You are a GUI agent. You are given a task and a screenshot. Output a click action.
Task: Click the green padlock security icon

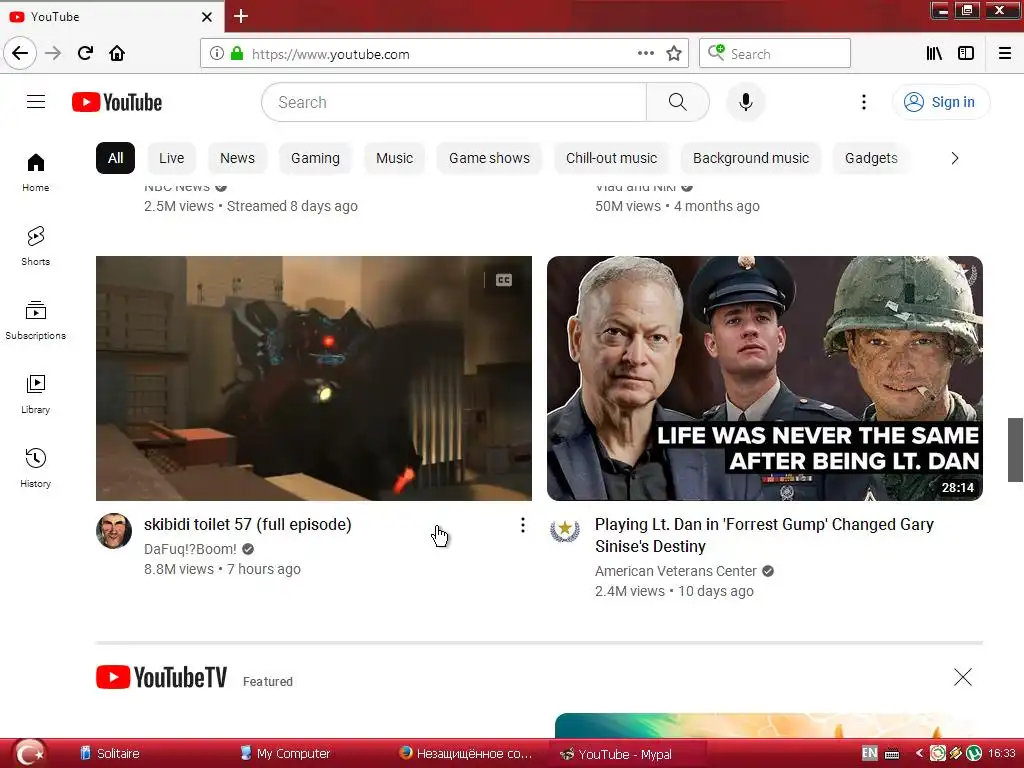coord(237,53)
